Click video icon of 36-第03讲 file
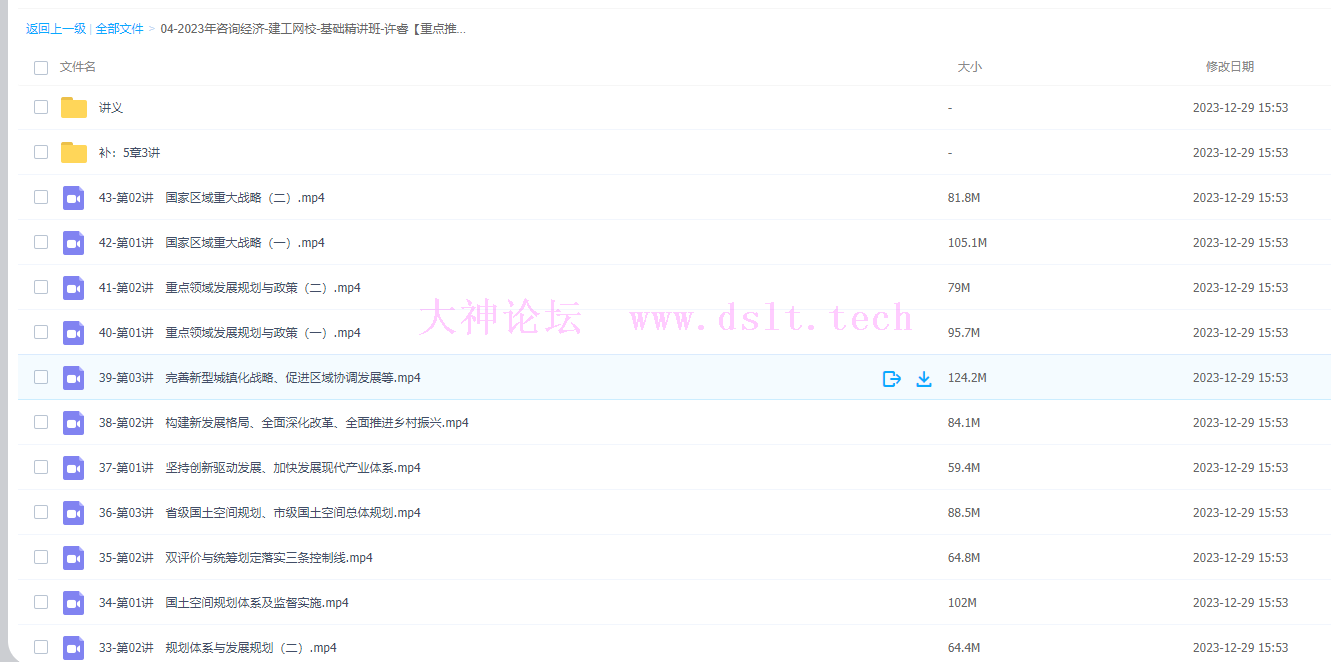Image resolution: width=1331 pixels, height=662 pixels. click(x=74, y=512)
